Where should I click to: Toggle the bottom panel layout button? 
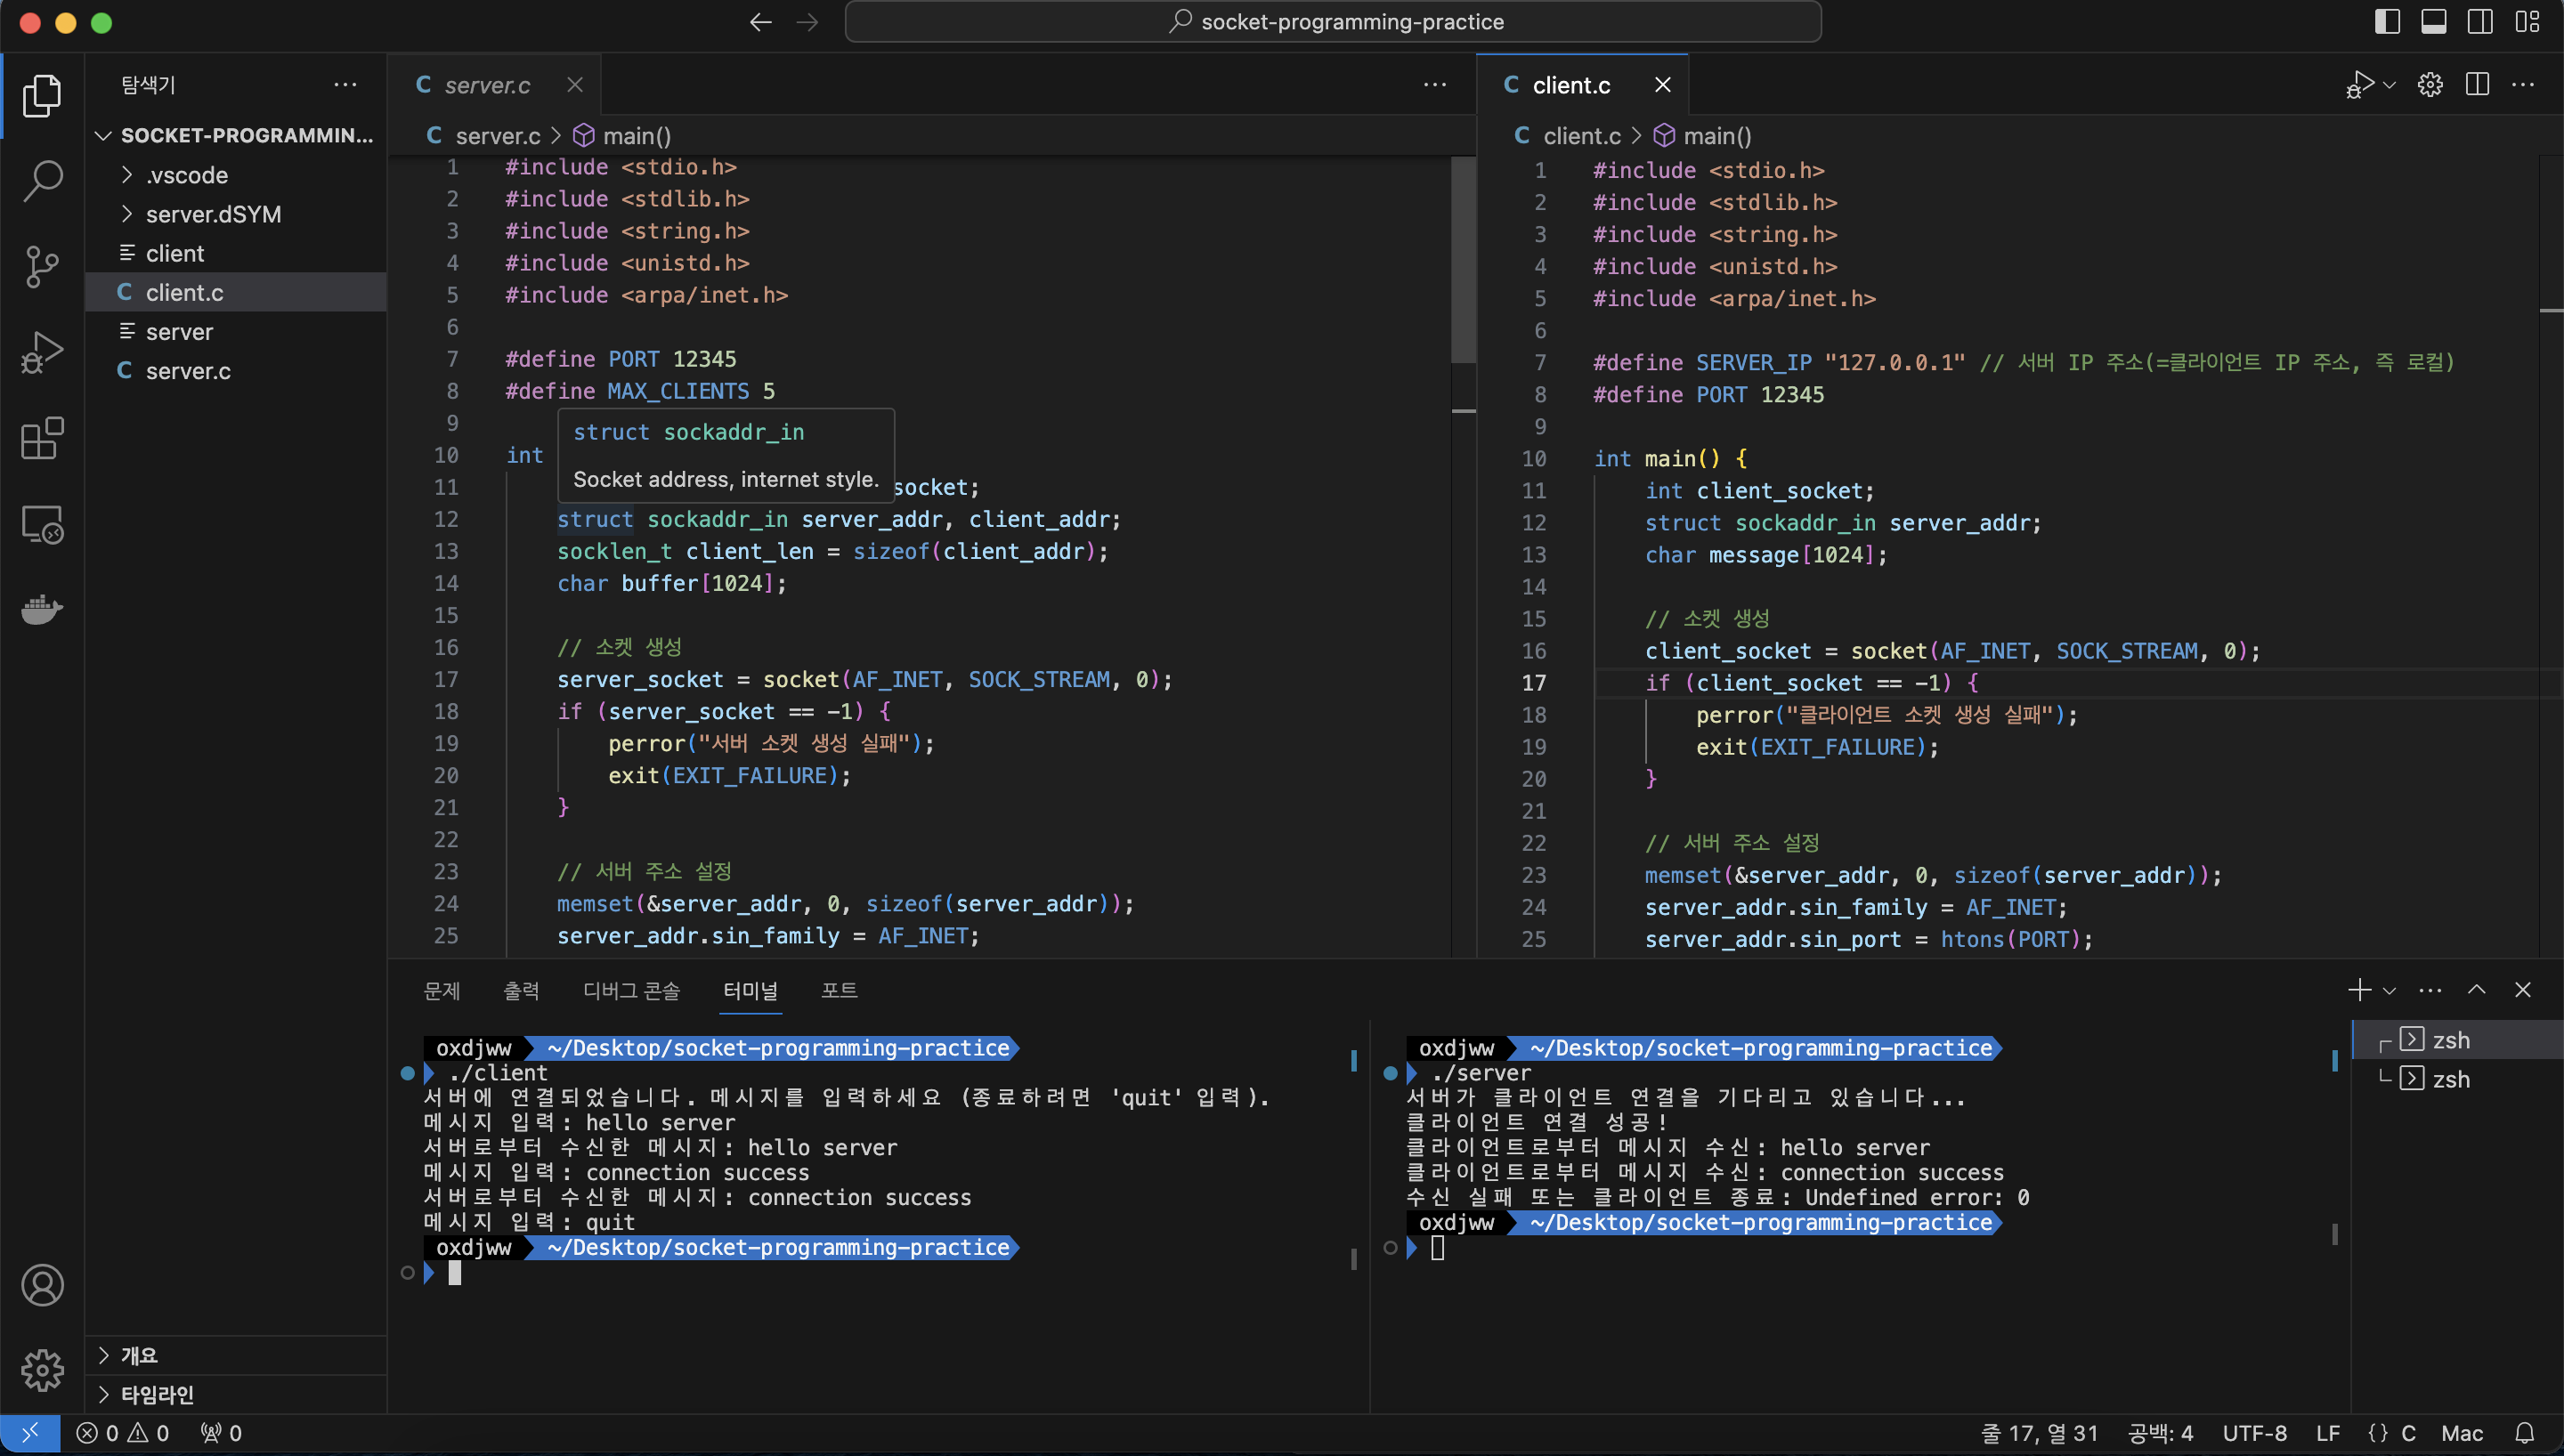pyautogui.click(x=2434, y=22)
